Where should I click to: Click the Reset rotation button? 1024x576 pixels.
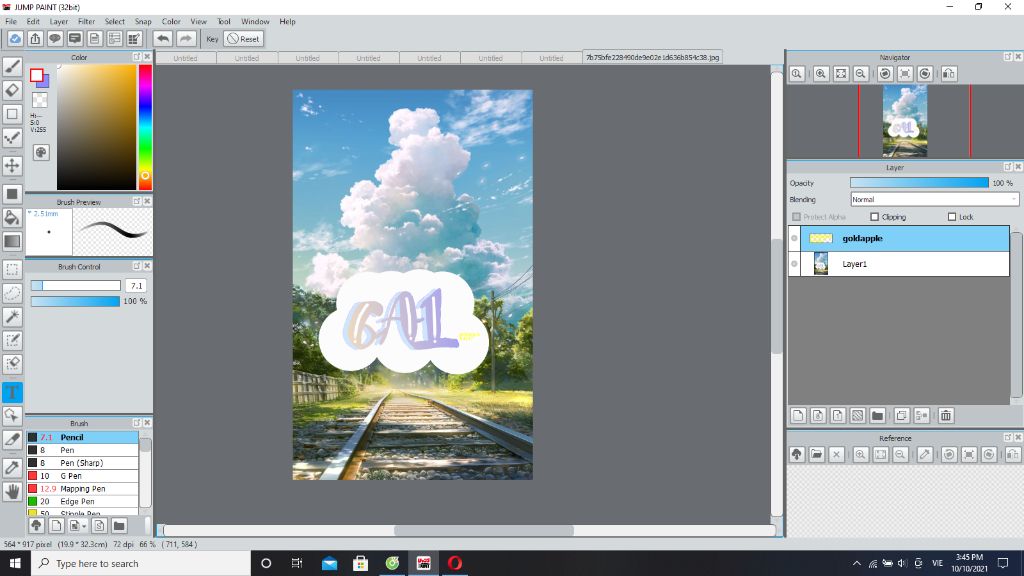[x=244, y=39]
